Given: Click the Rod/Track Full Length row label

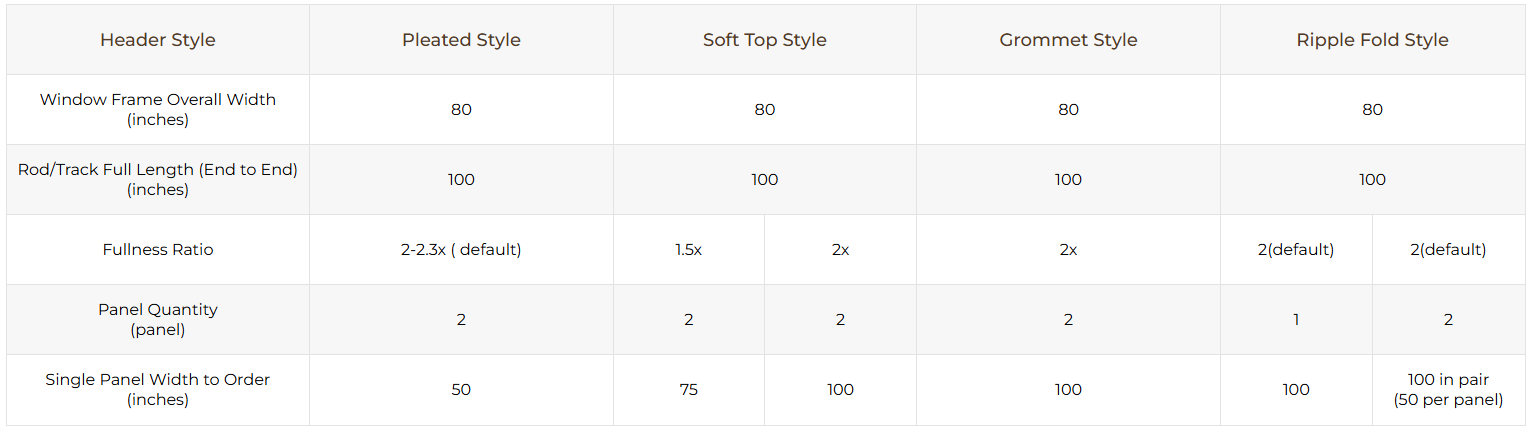Looking at the screenshot, I should (158, 180).
